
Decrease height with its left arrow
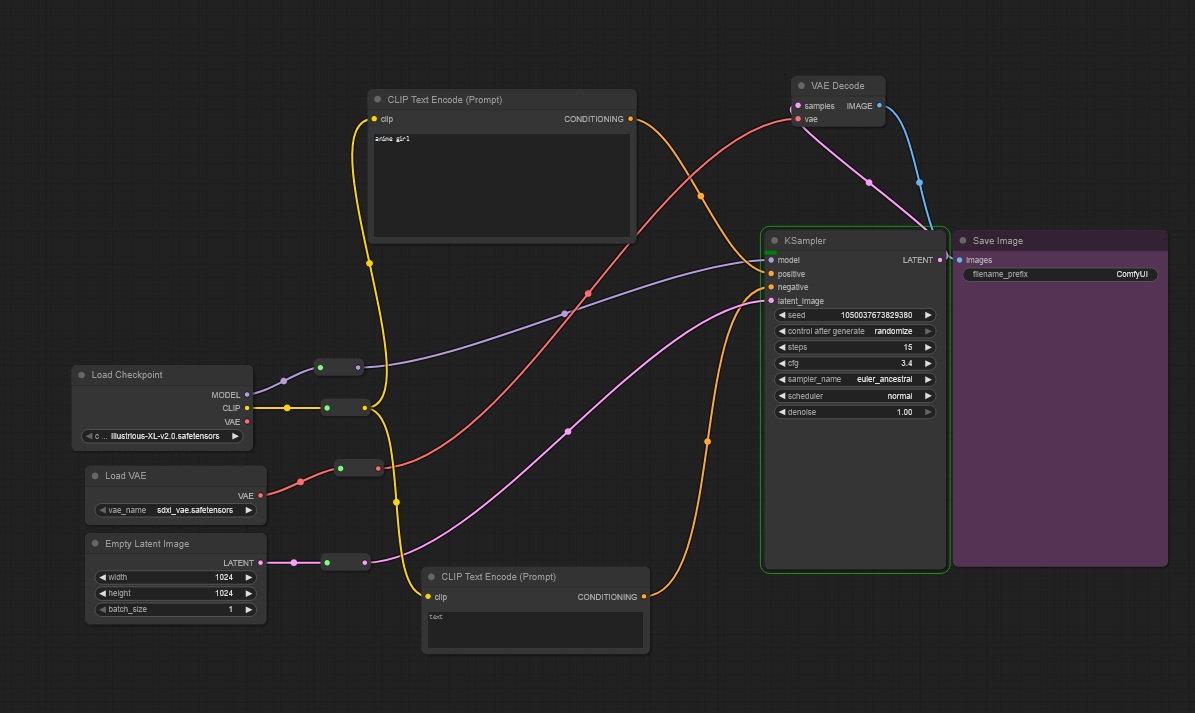102,593
